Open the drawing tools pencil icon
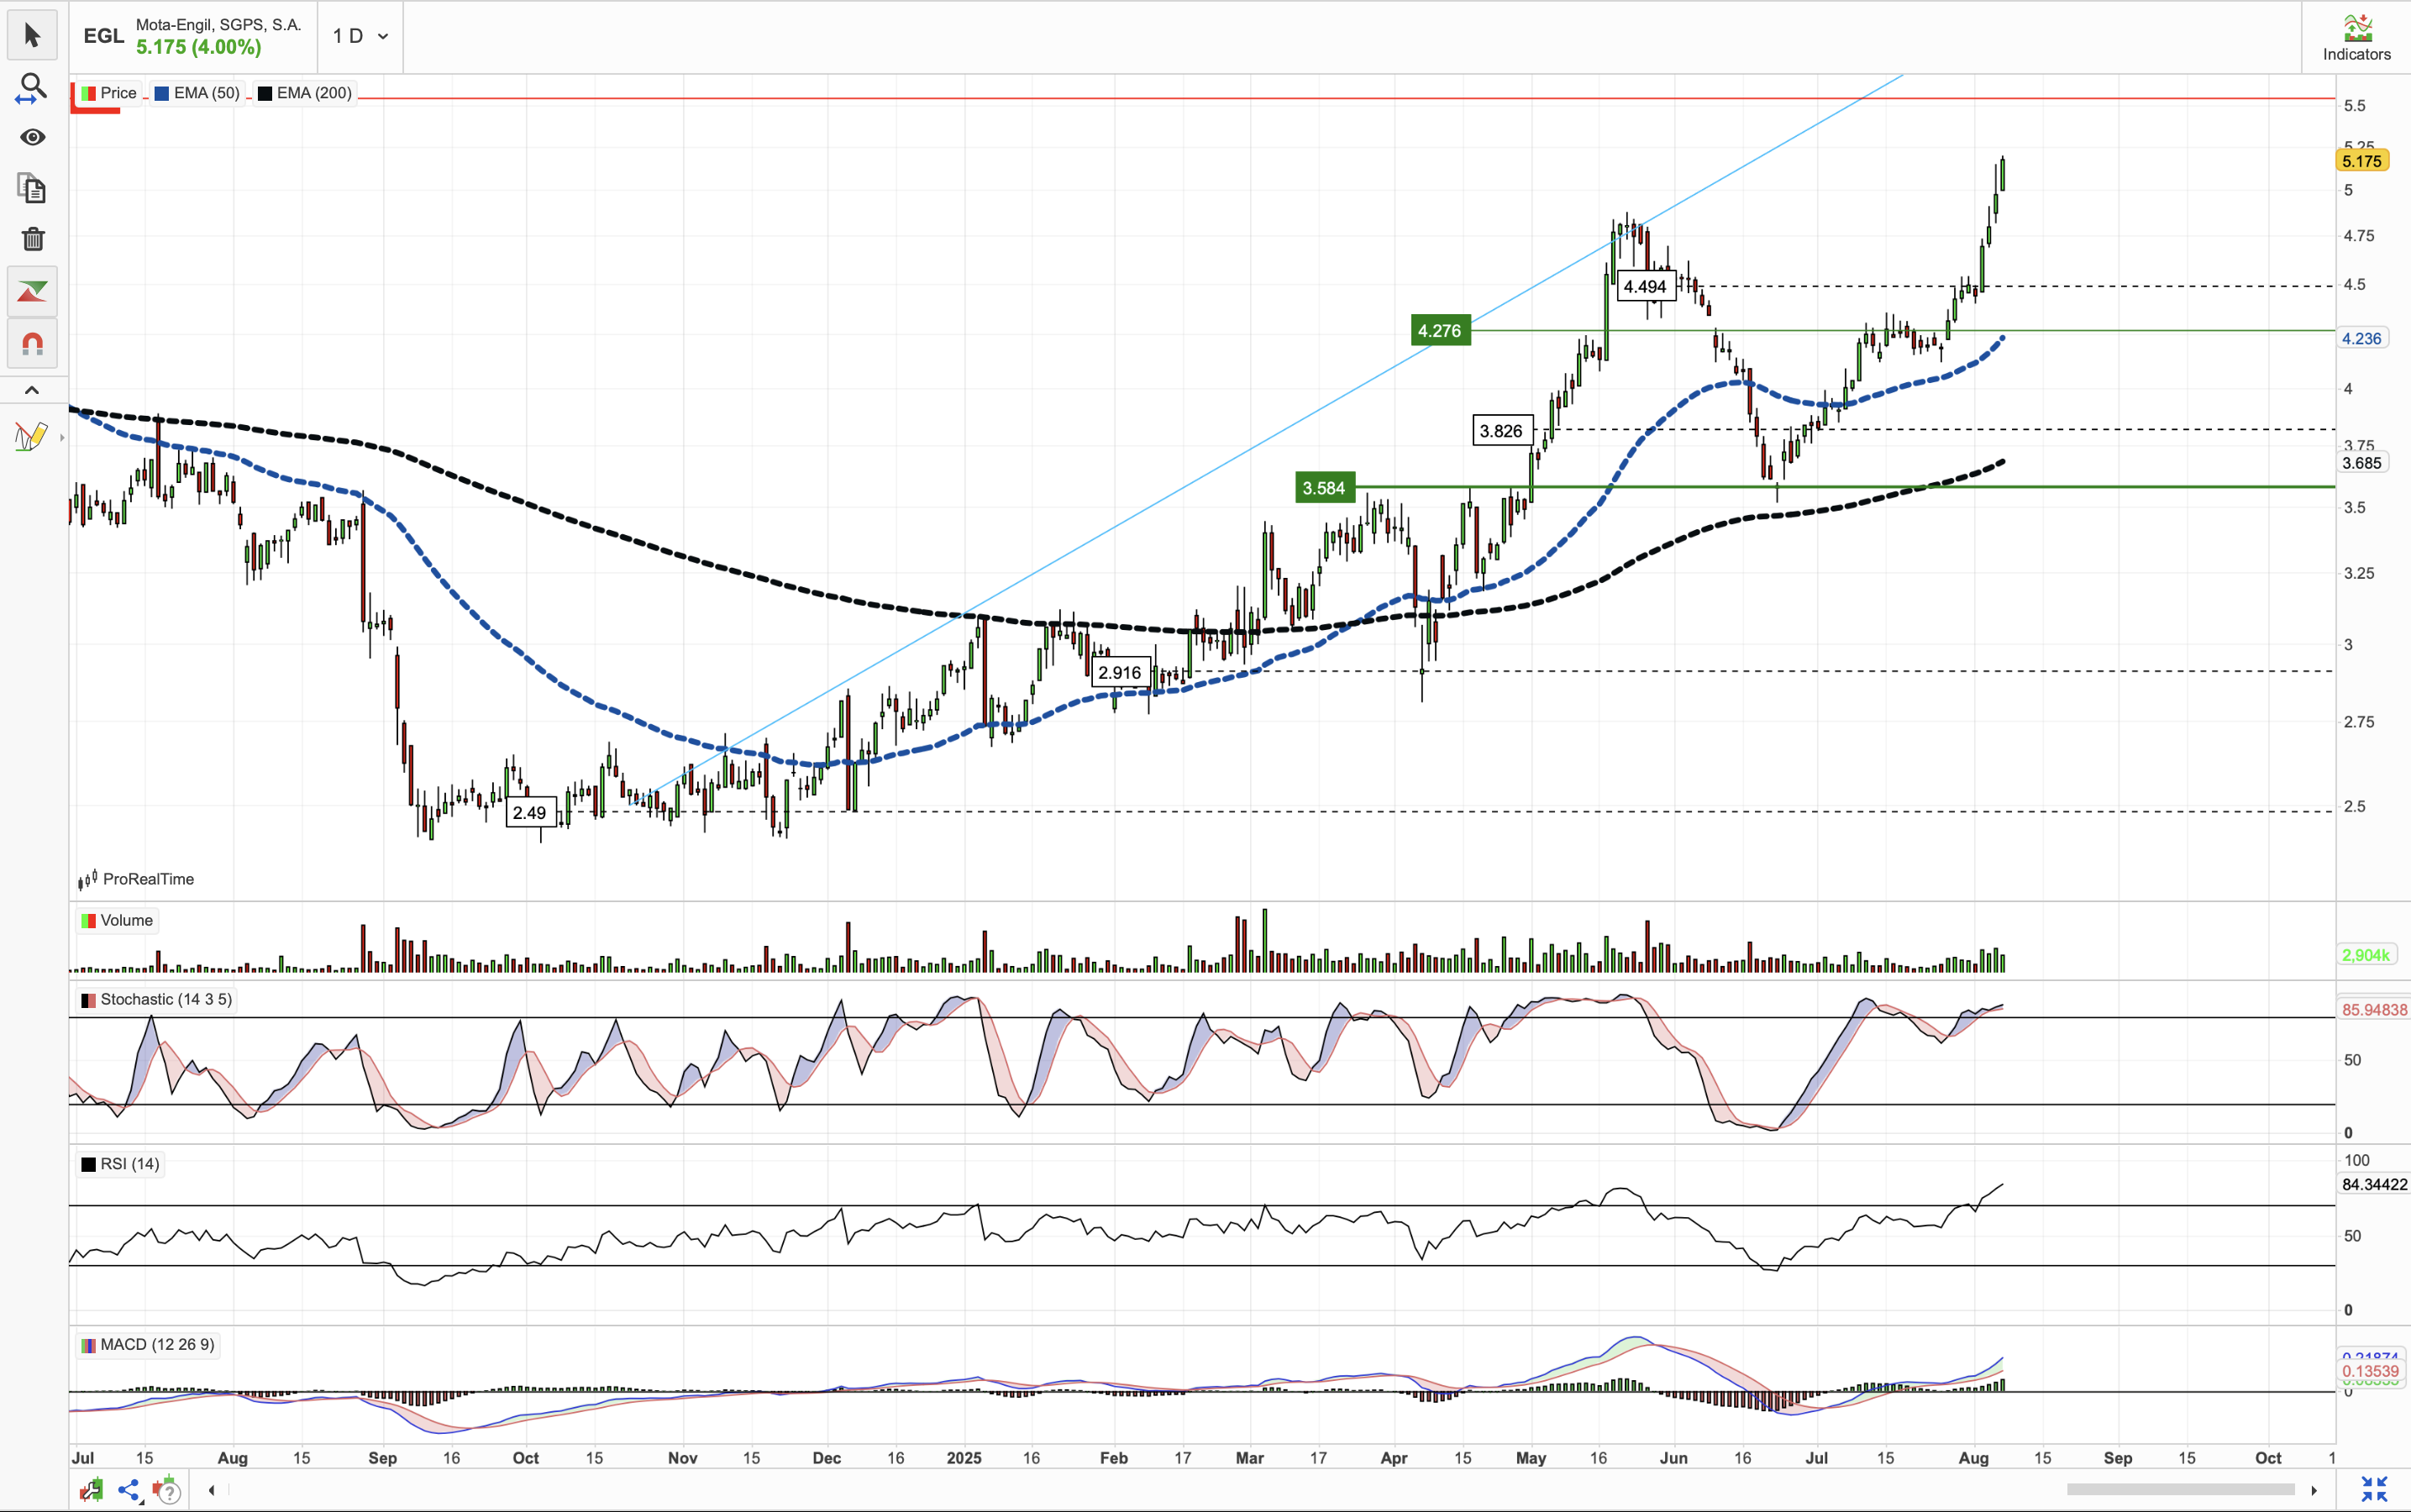 pyautogui.click(x=30, y=437)
